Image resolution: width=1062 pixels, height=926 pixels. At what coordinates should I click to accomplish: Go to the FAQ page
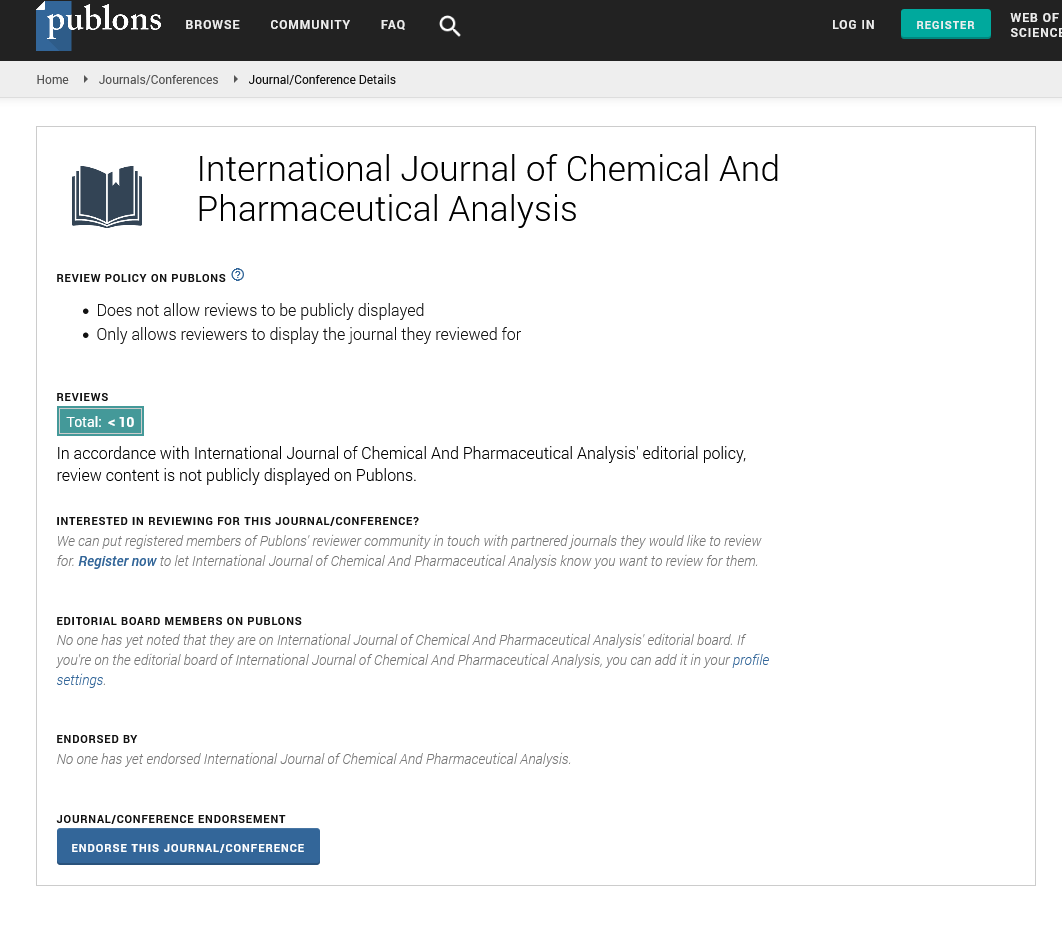[393, 25]
